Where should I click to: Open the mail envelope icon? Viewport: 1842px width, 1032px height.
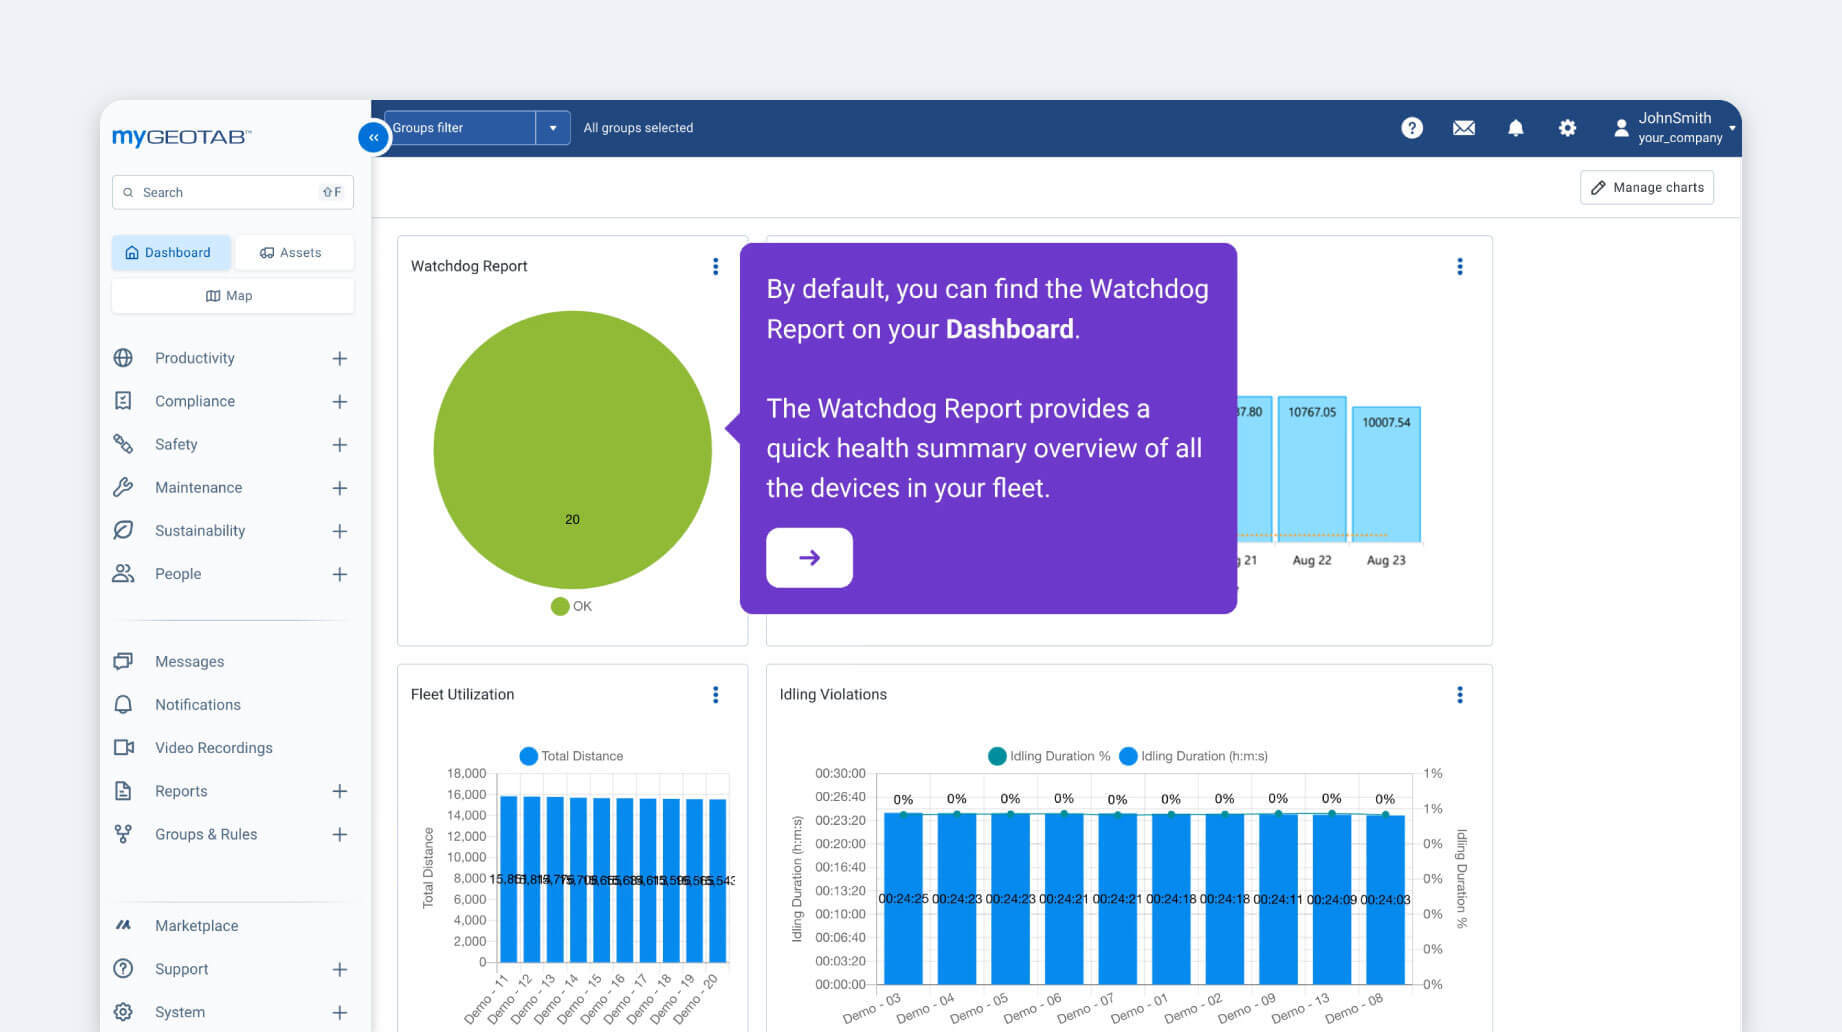1464,128
